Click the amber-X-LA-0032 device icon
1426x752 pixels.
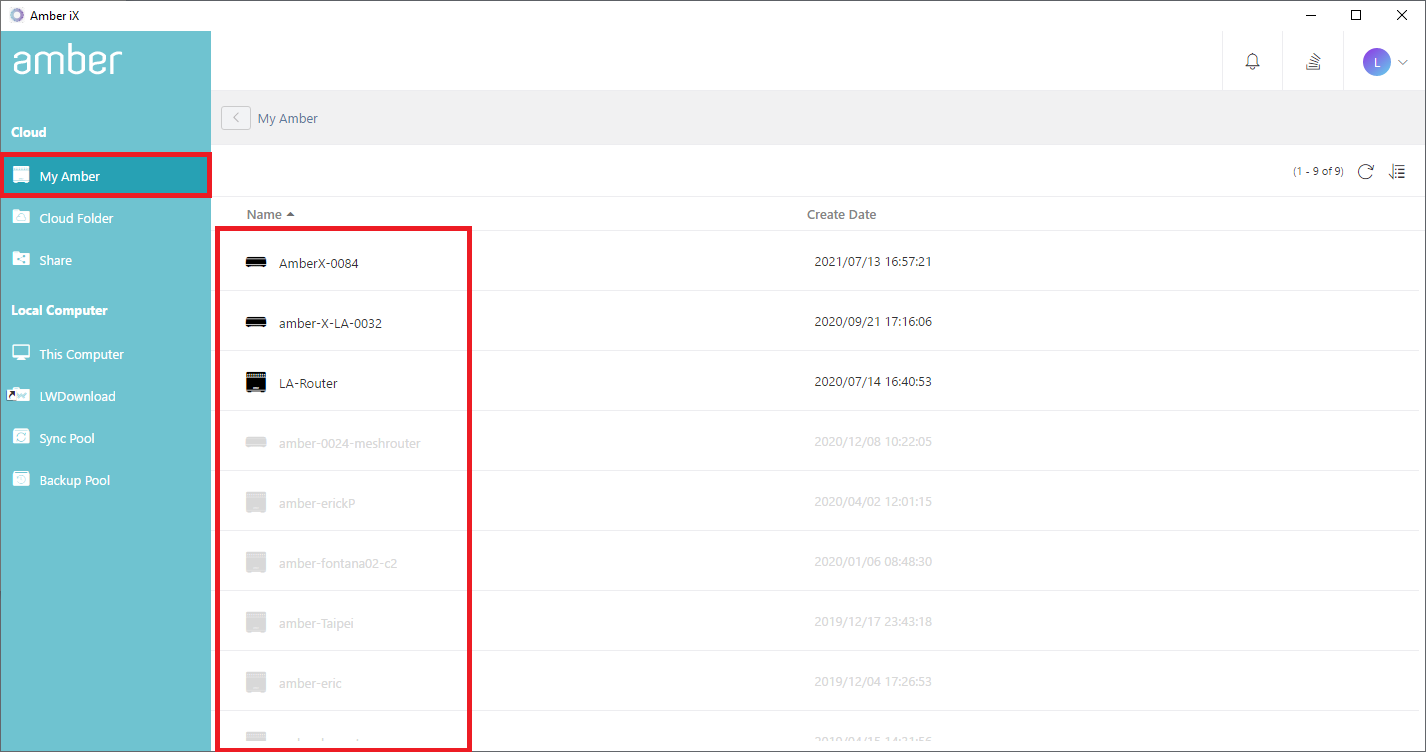256,322
